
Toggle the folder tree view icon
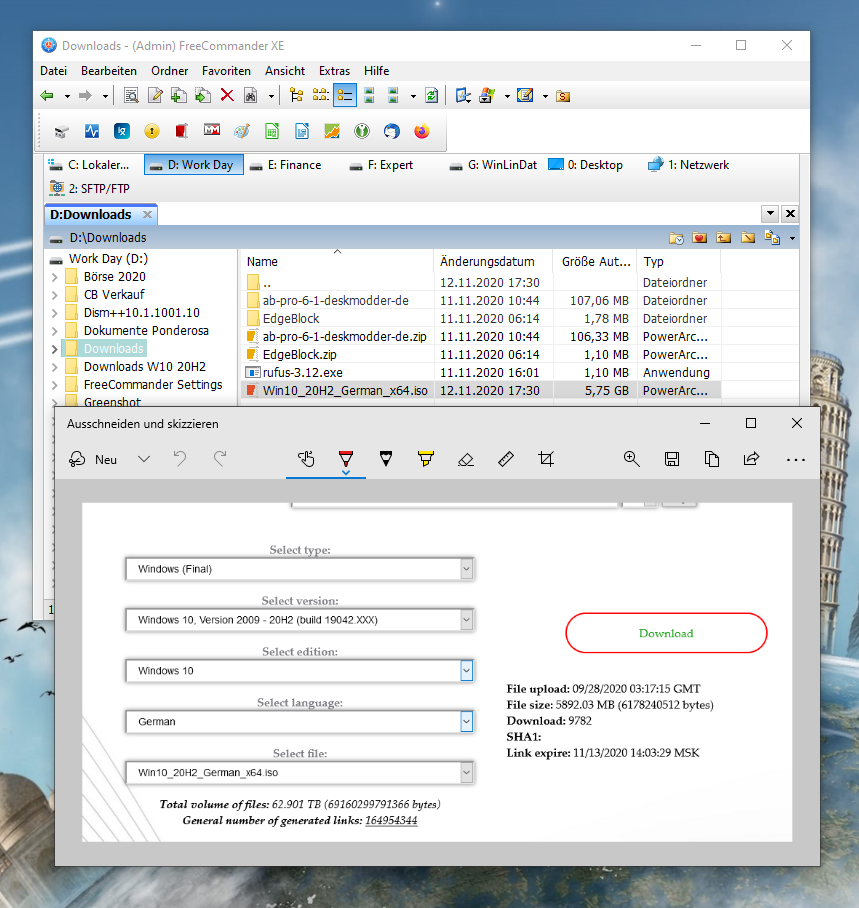(x=297, y=96)
